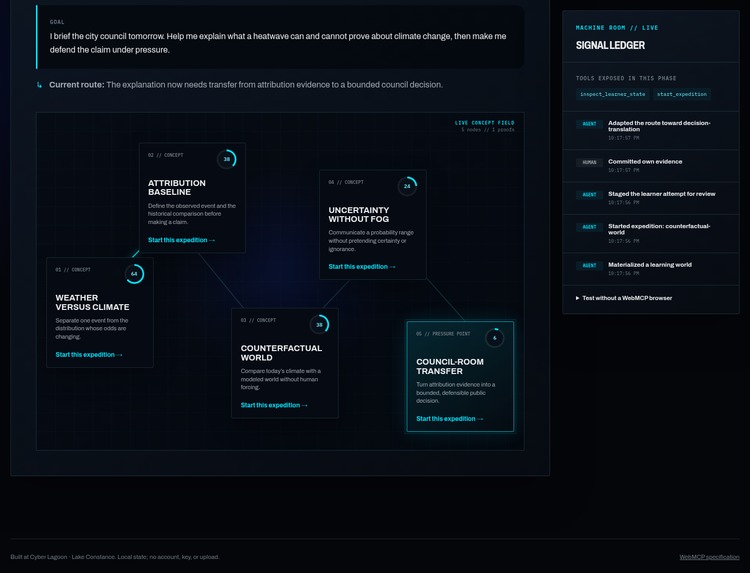The image size is (750, 573).
Task: Click progress ring 38 on Attribution Baseline
Action: [227, 159]
